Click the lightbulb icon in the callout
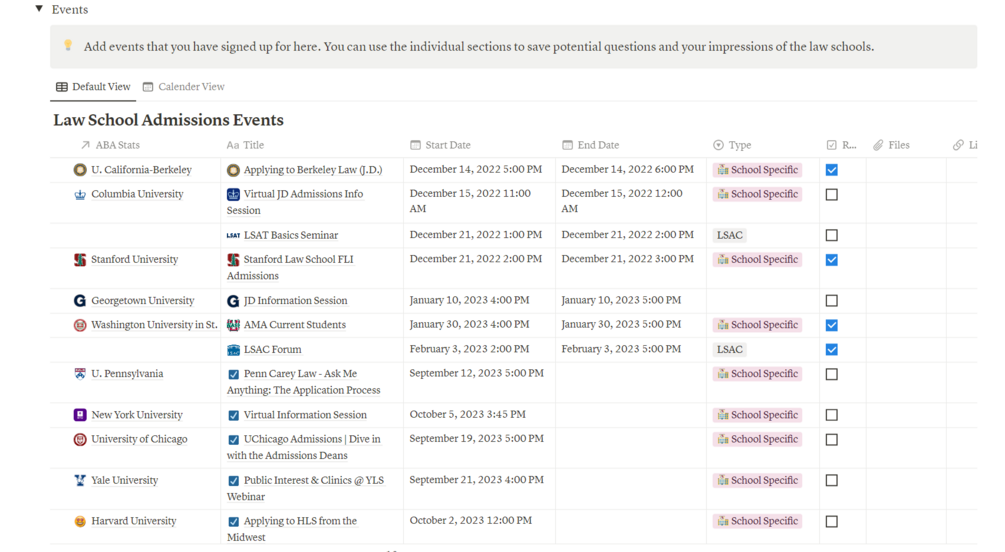The image size is (1005, 552). pos(68,46)
